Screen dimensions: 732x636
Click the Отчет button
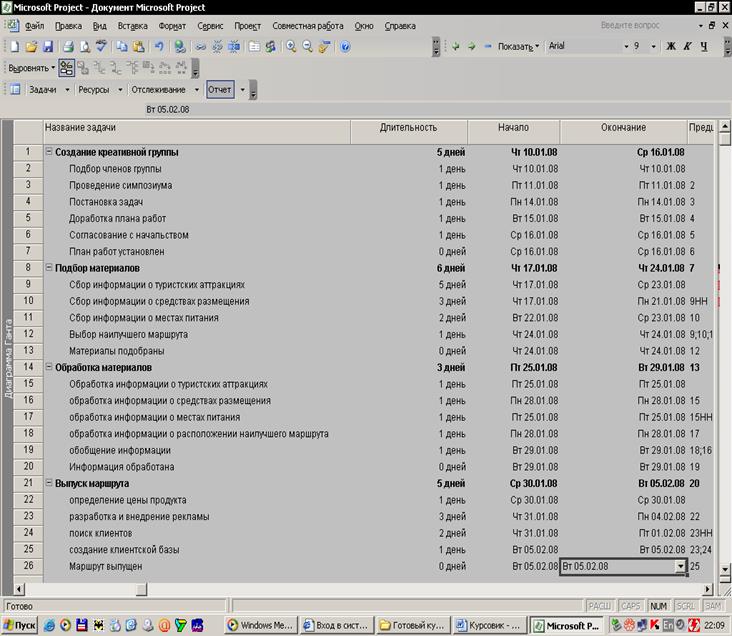coord(220,90)
